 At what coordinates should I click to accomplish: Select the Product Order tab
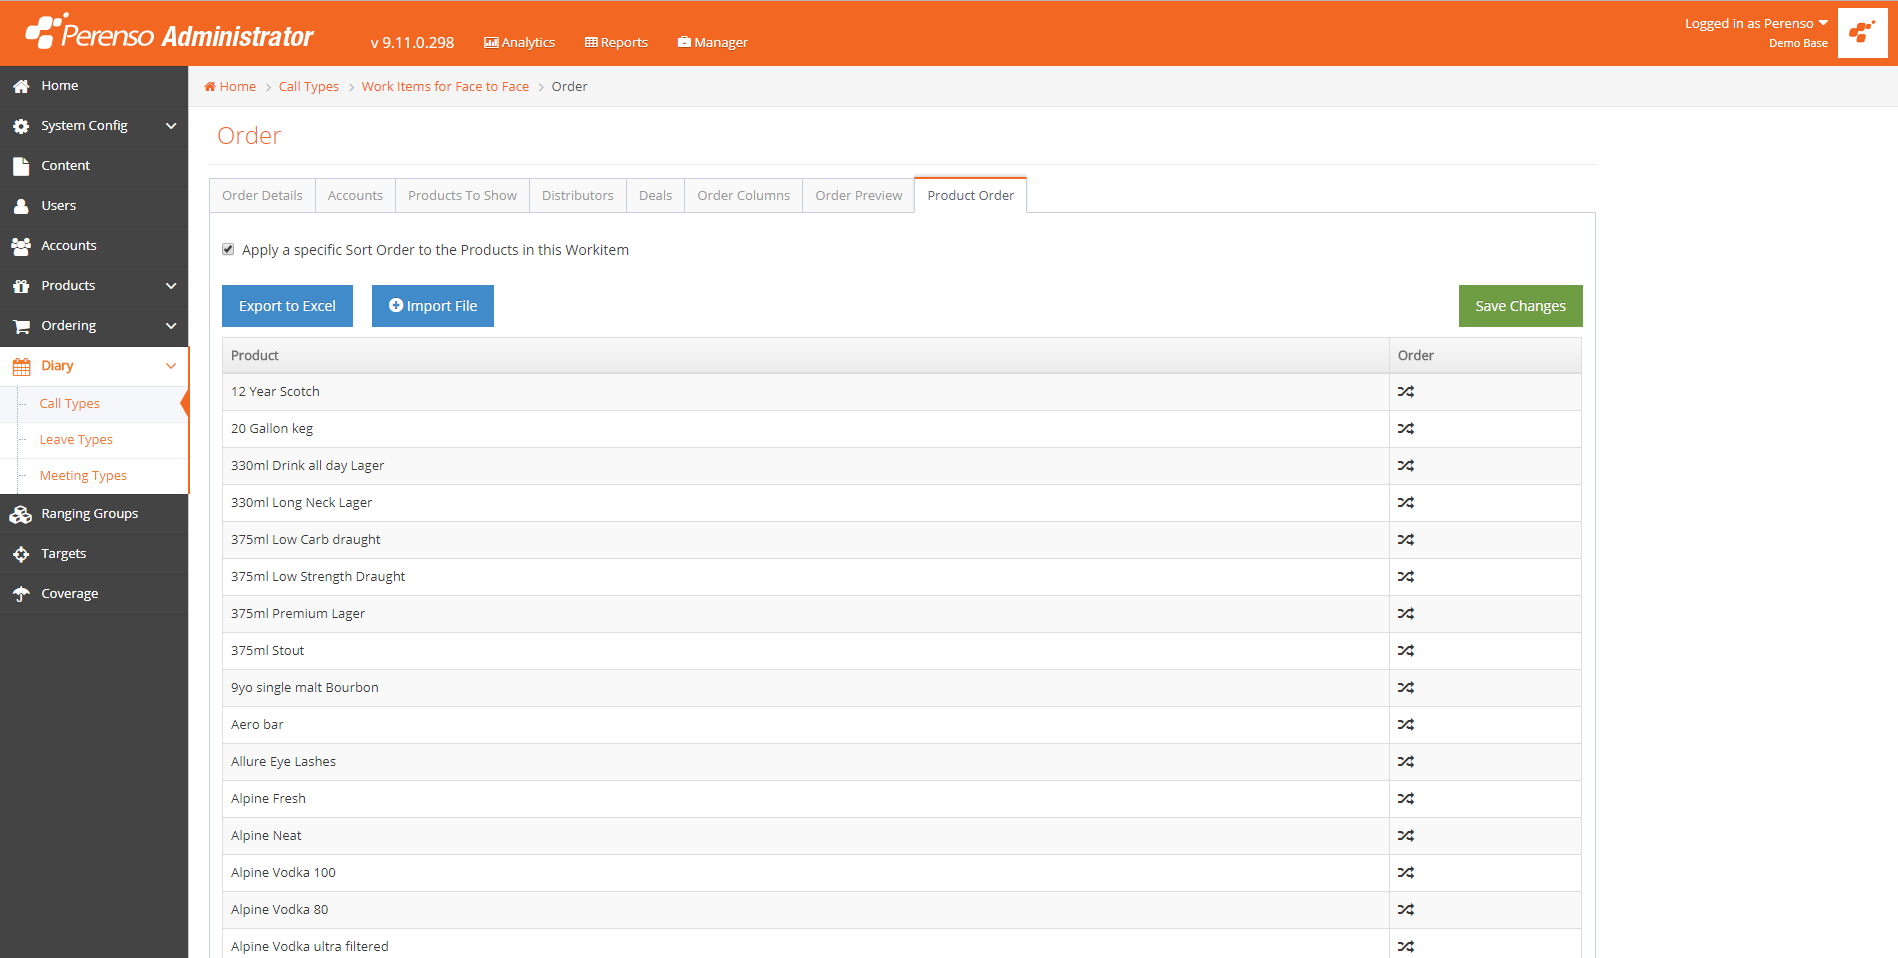coord(970,195)
